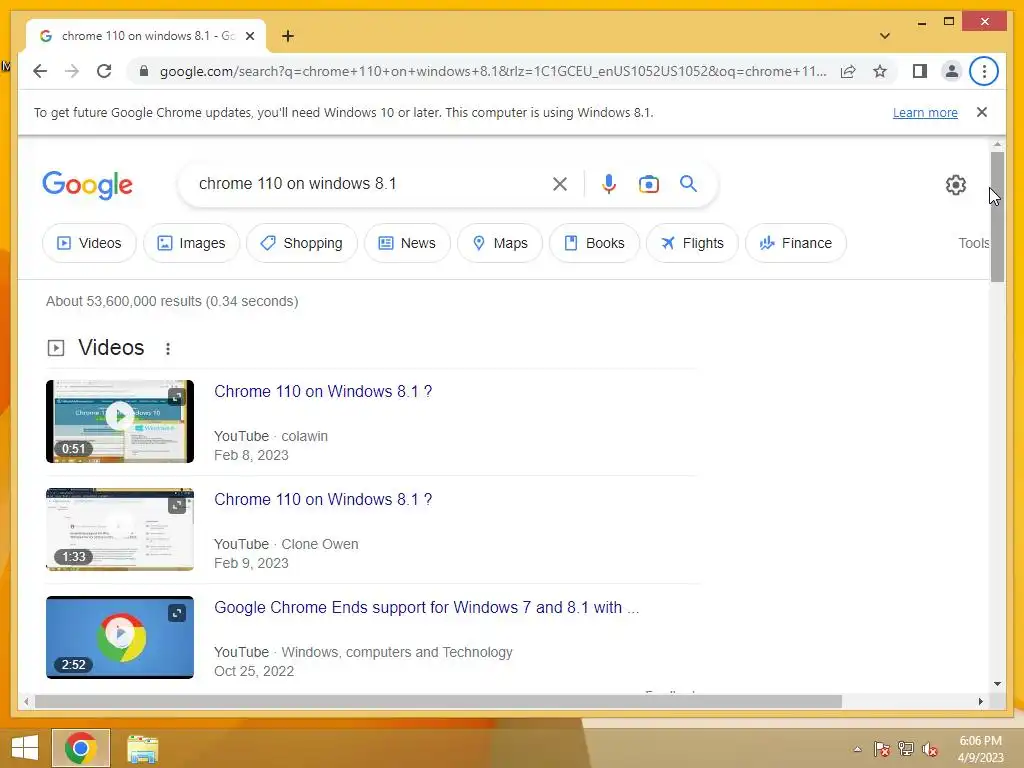
Task: Open Clone Owen's 'Chrome 110 on Windows 8.1' link
Action: tap(323, 499)
